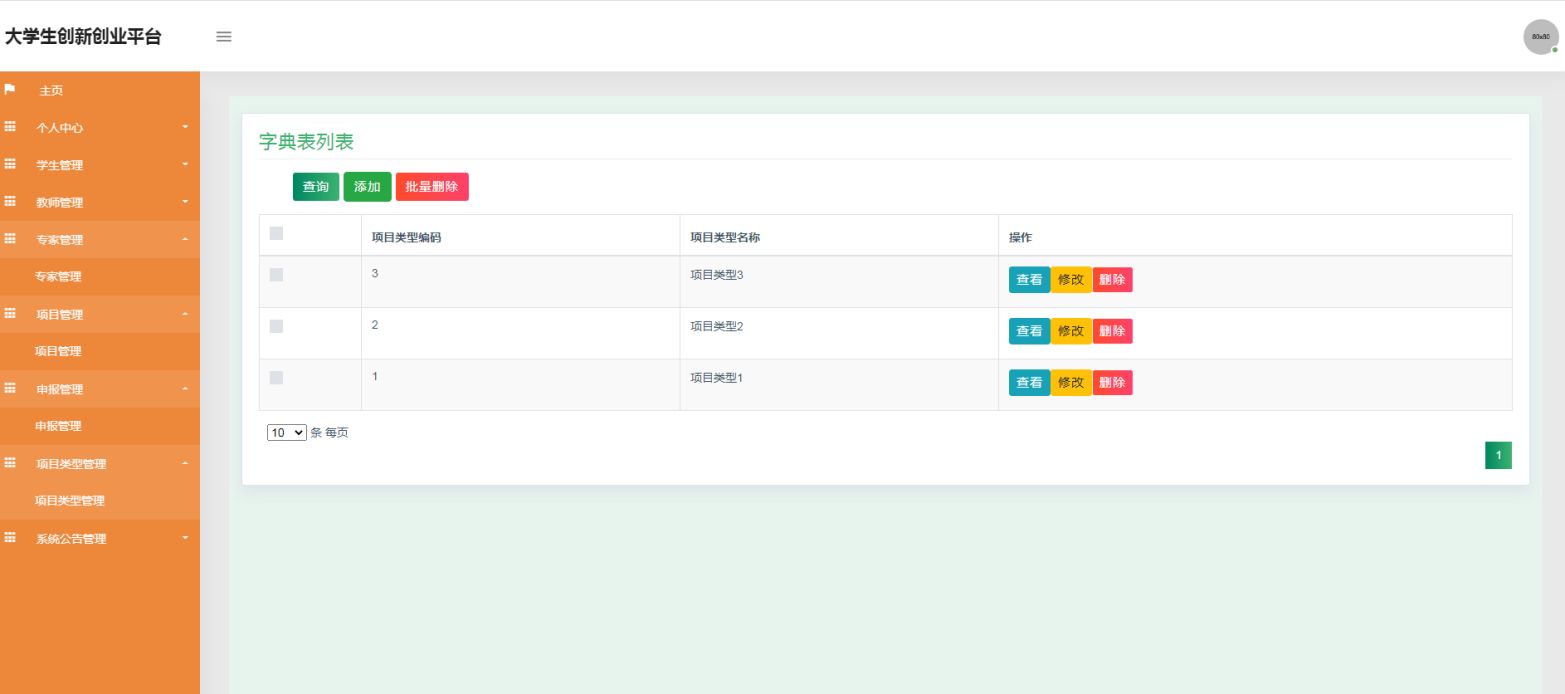The image size is (1565, 694).
Task: Click the red 批量删除 button
Action: (x=432, y=187)
